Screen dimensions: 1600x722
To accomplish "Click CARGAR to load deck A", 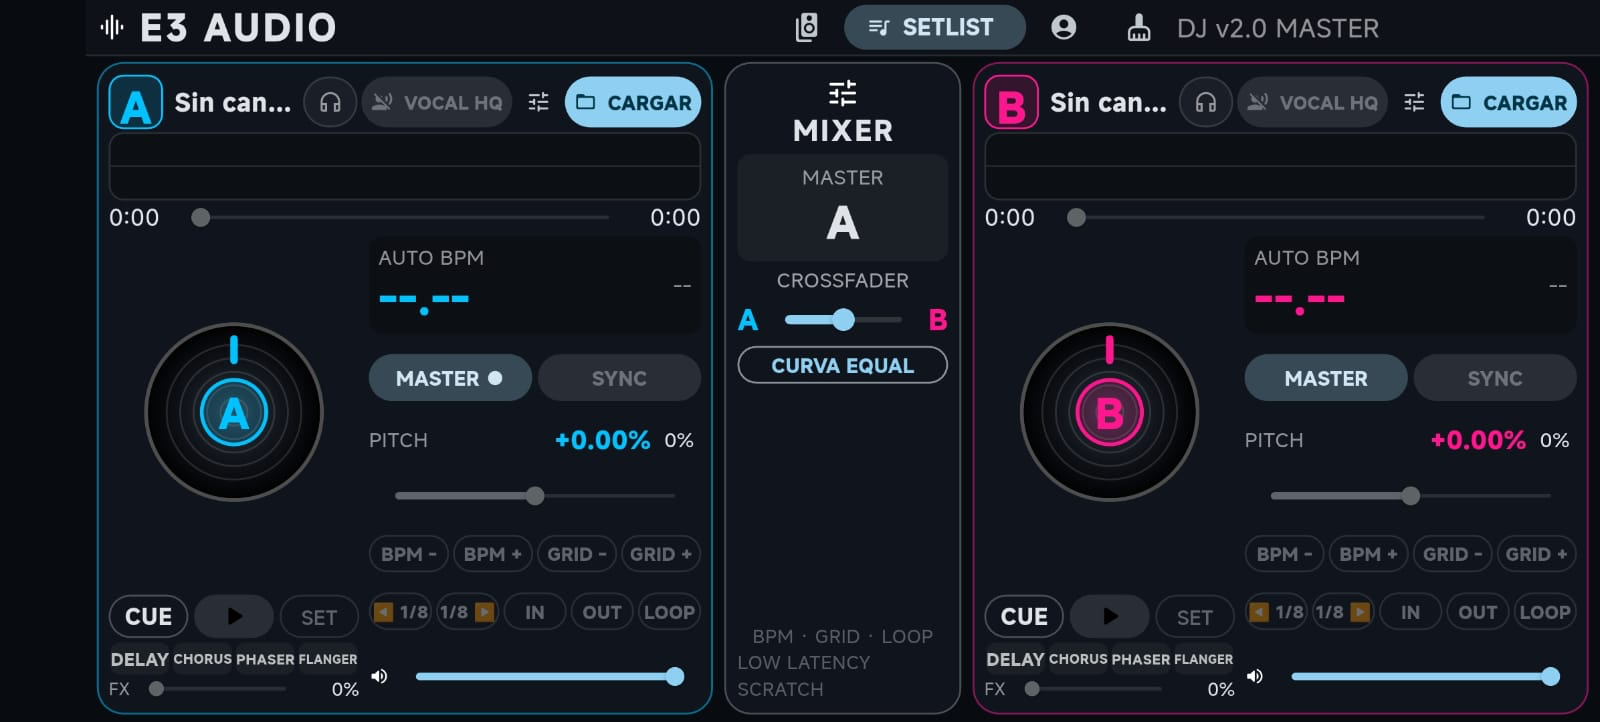I will pyautogui.click(x=633, y=102).
